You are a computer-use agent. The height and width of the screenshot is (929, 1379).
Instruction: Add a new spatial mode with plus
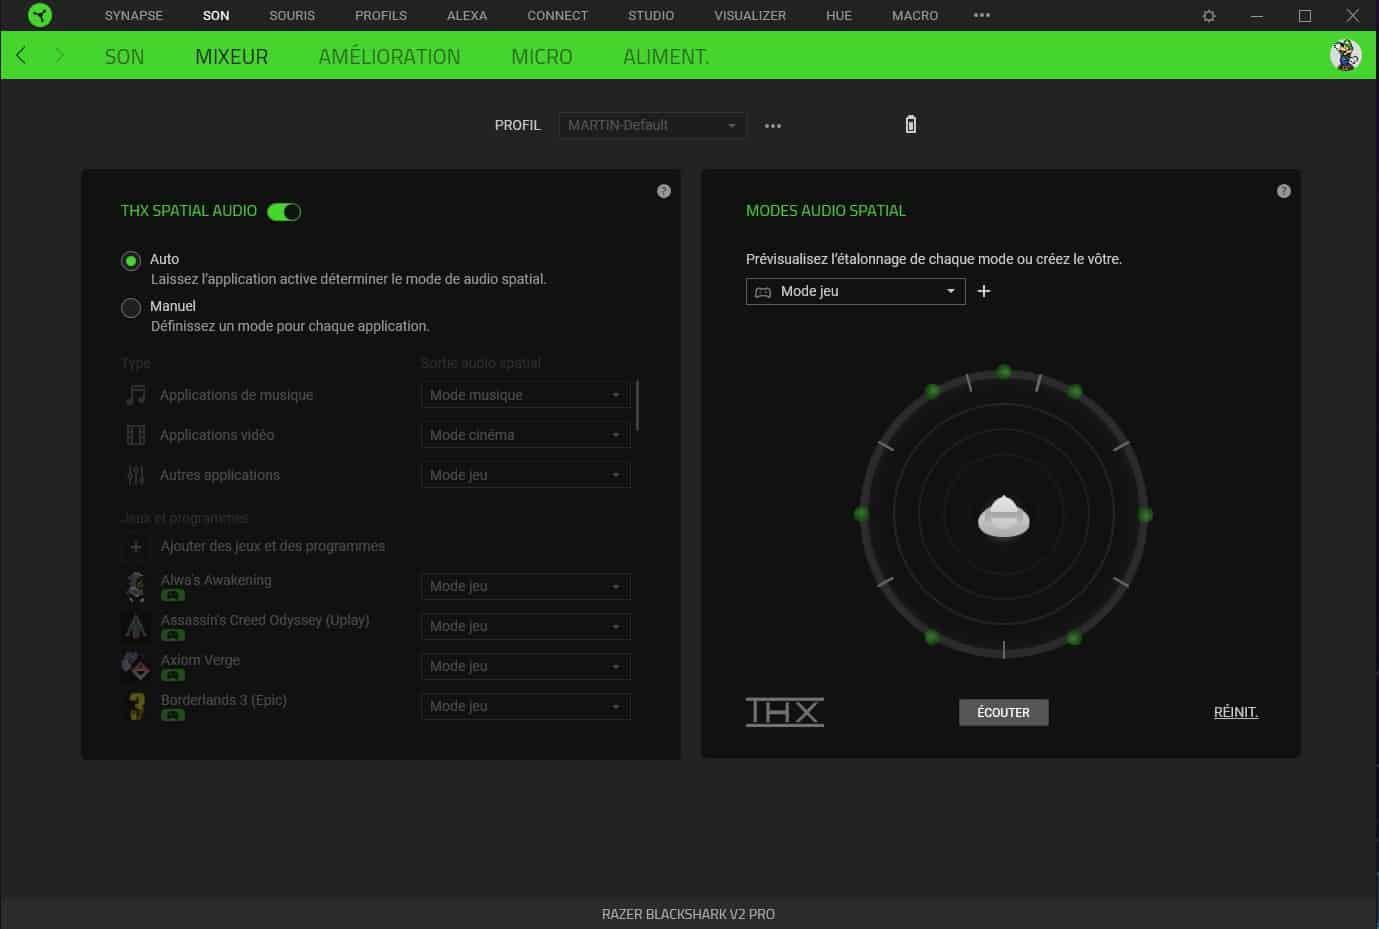click(x=984, y=291)
